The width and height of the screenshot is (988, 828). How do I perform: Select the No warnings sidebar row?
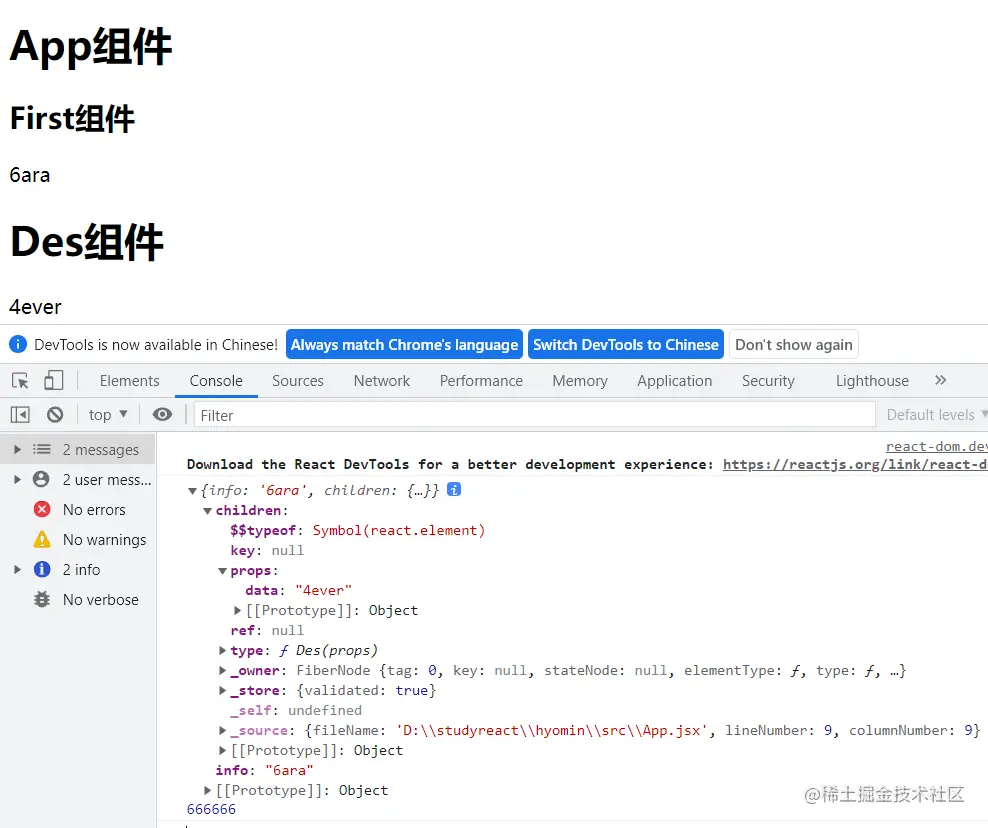[78, 539]
